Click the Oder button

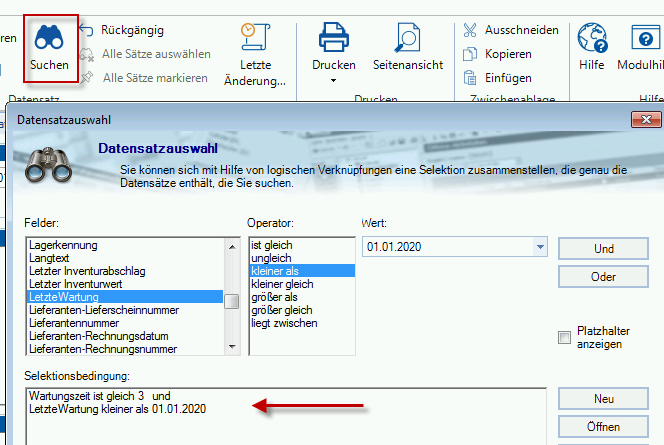(603, 276)
